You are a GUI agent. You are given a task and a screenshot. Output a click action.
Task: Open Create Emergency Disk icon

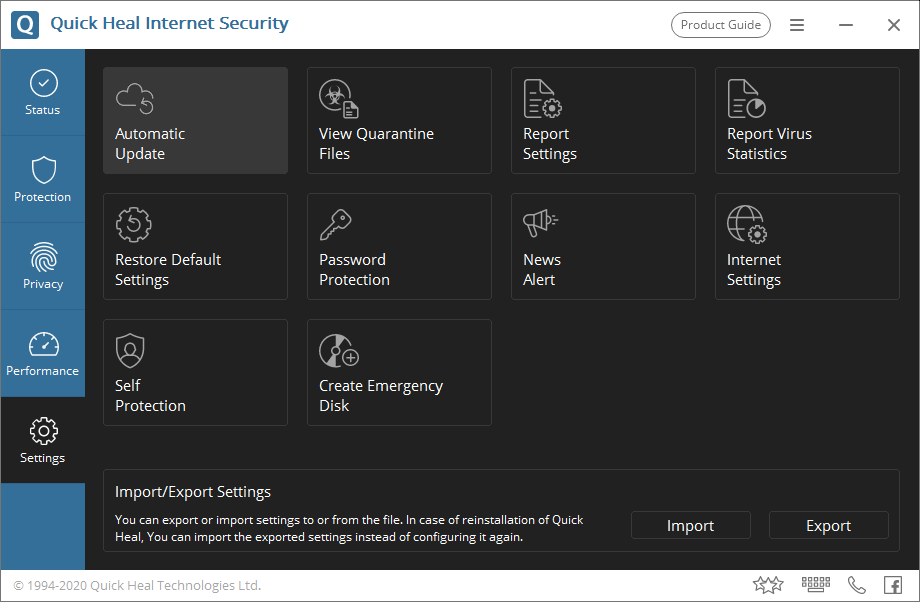[x=338, y=350]
